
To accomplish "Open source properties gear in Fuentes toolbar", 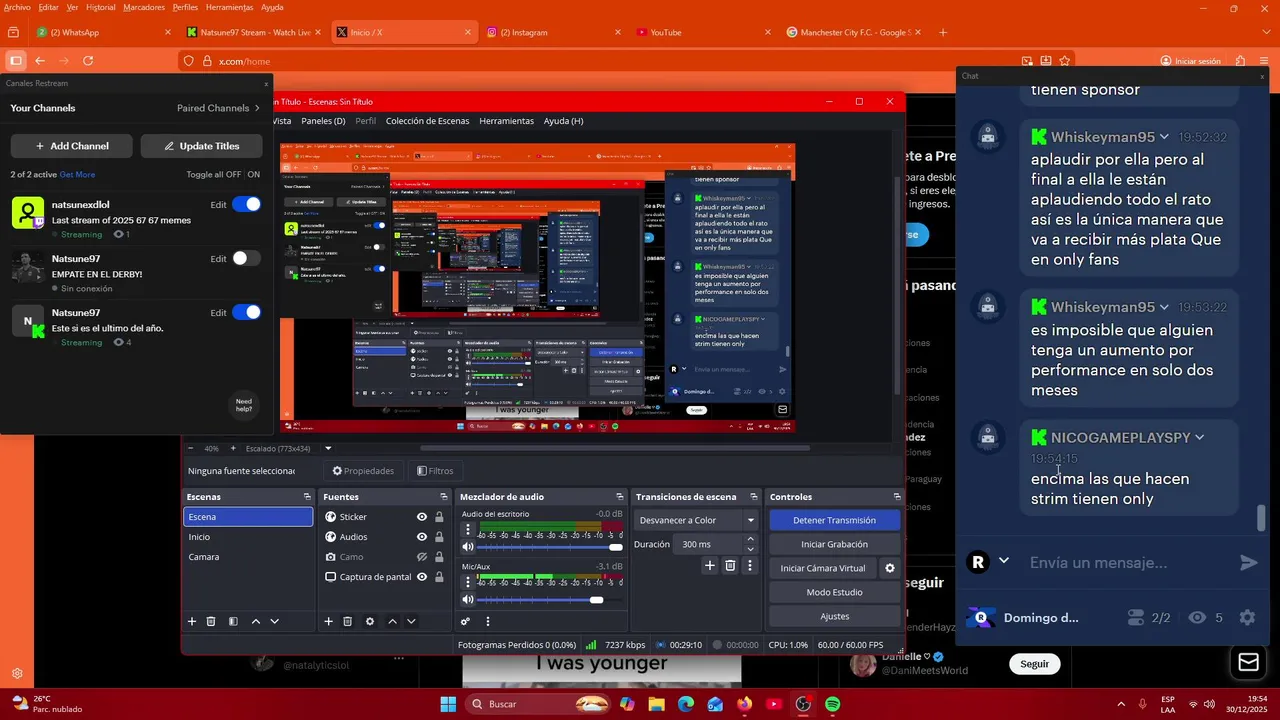I will tap(370, 621).
